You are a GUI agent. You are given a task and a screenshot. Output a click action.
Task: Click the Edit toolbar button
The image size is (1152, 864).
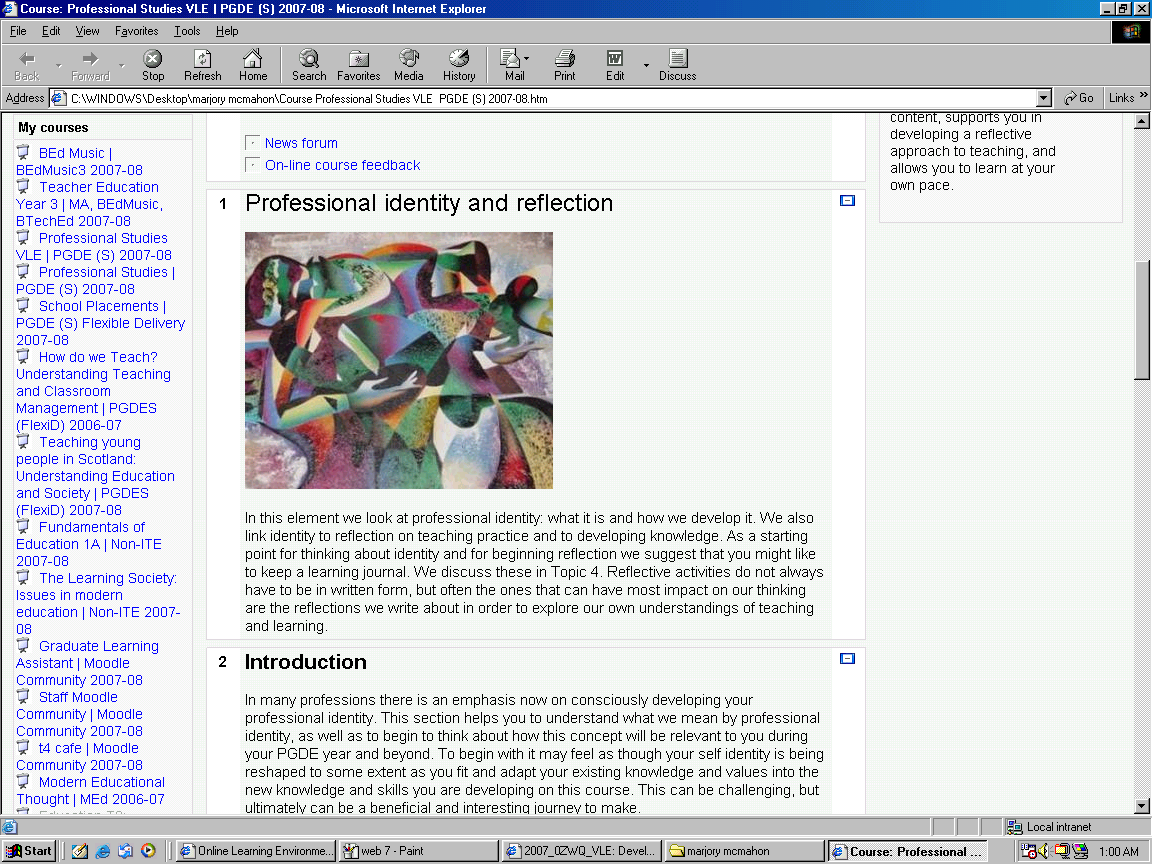(615, 65)
